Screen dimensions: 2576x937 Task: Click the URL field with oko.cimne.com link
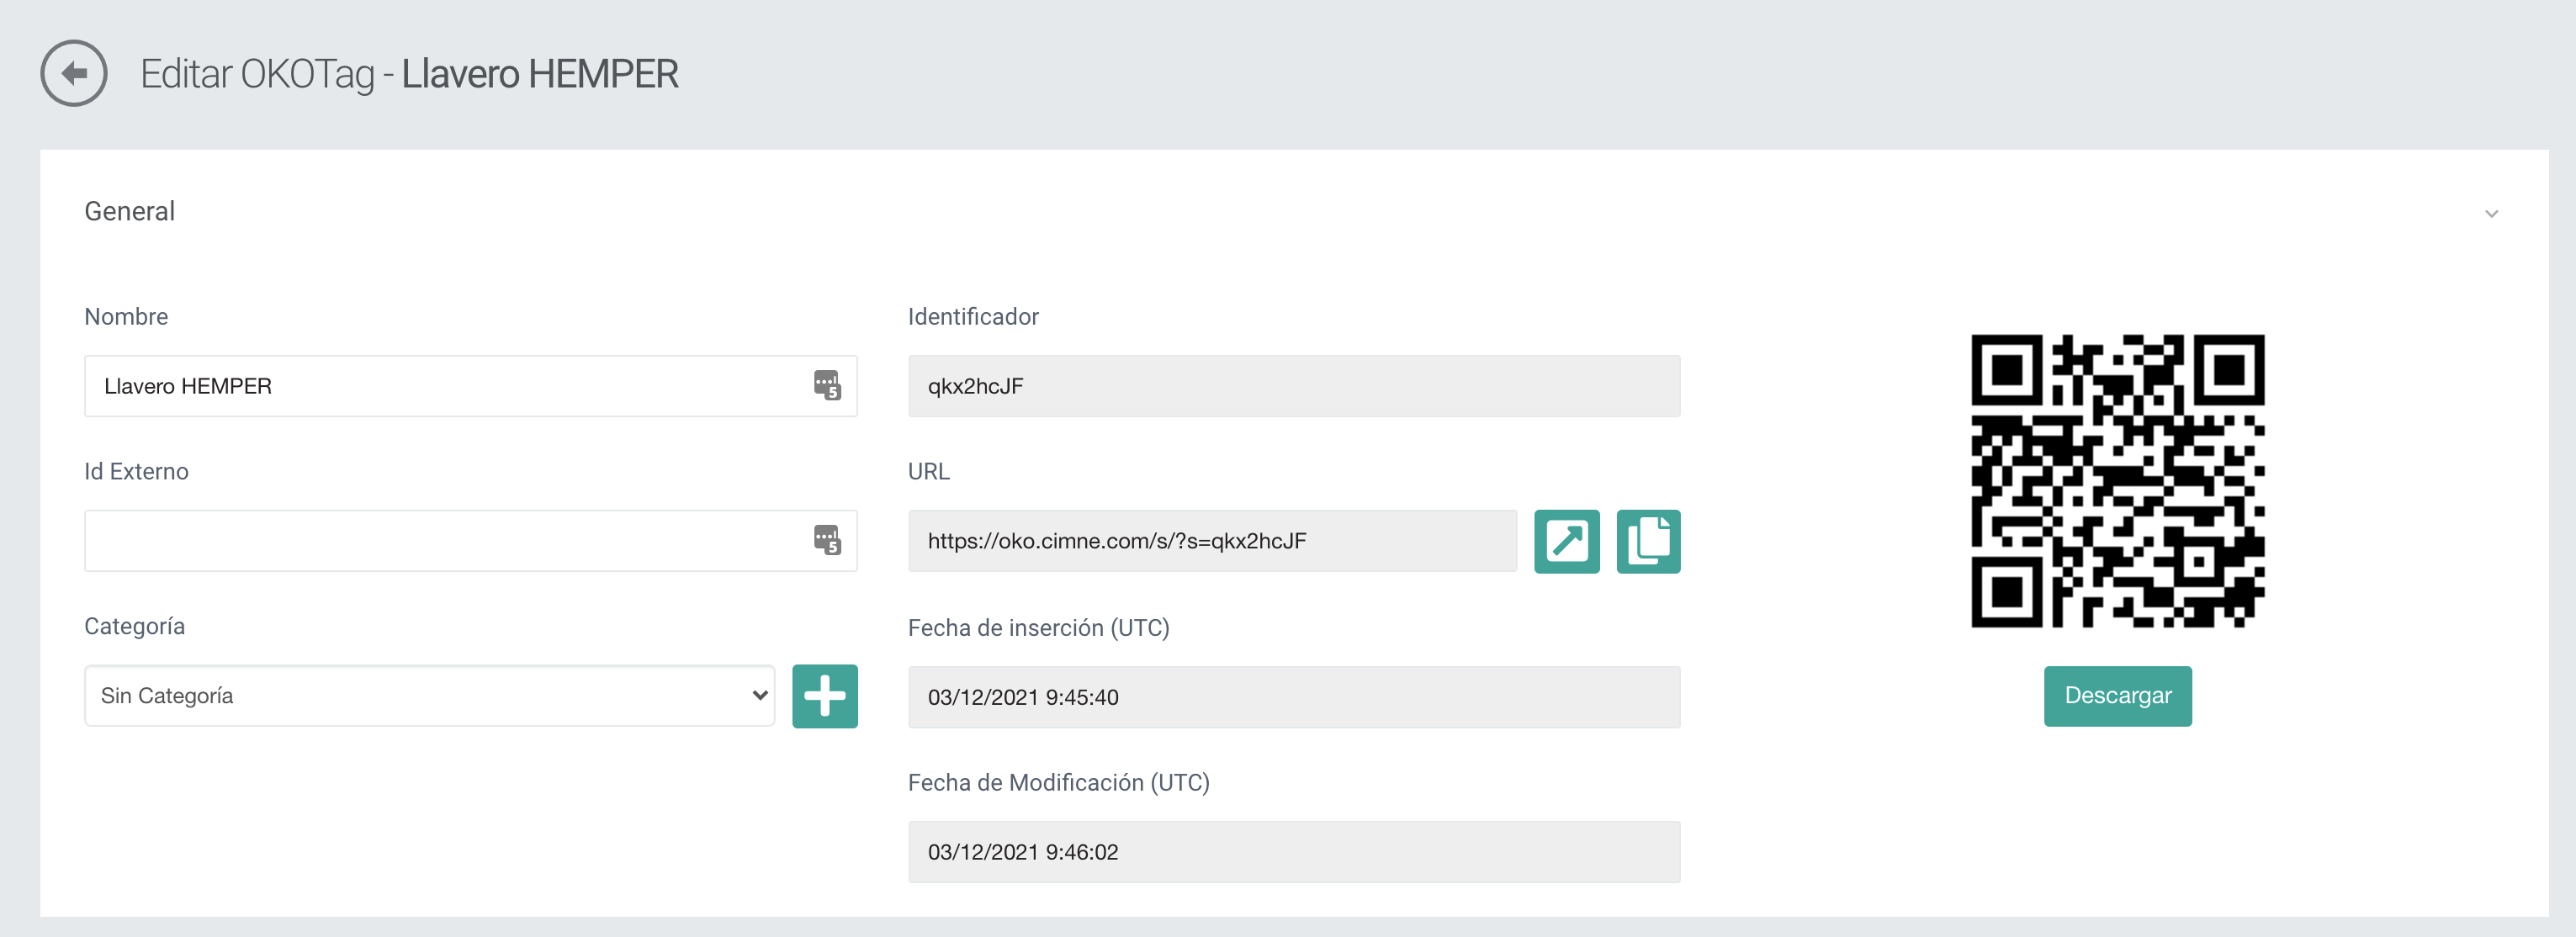pyautogui.click(x=1212, y=541)
